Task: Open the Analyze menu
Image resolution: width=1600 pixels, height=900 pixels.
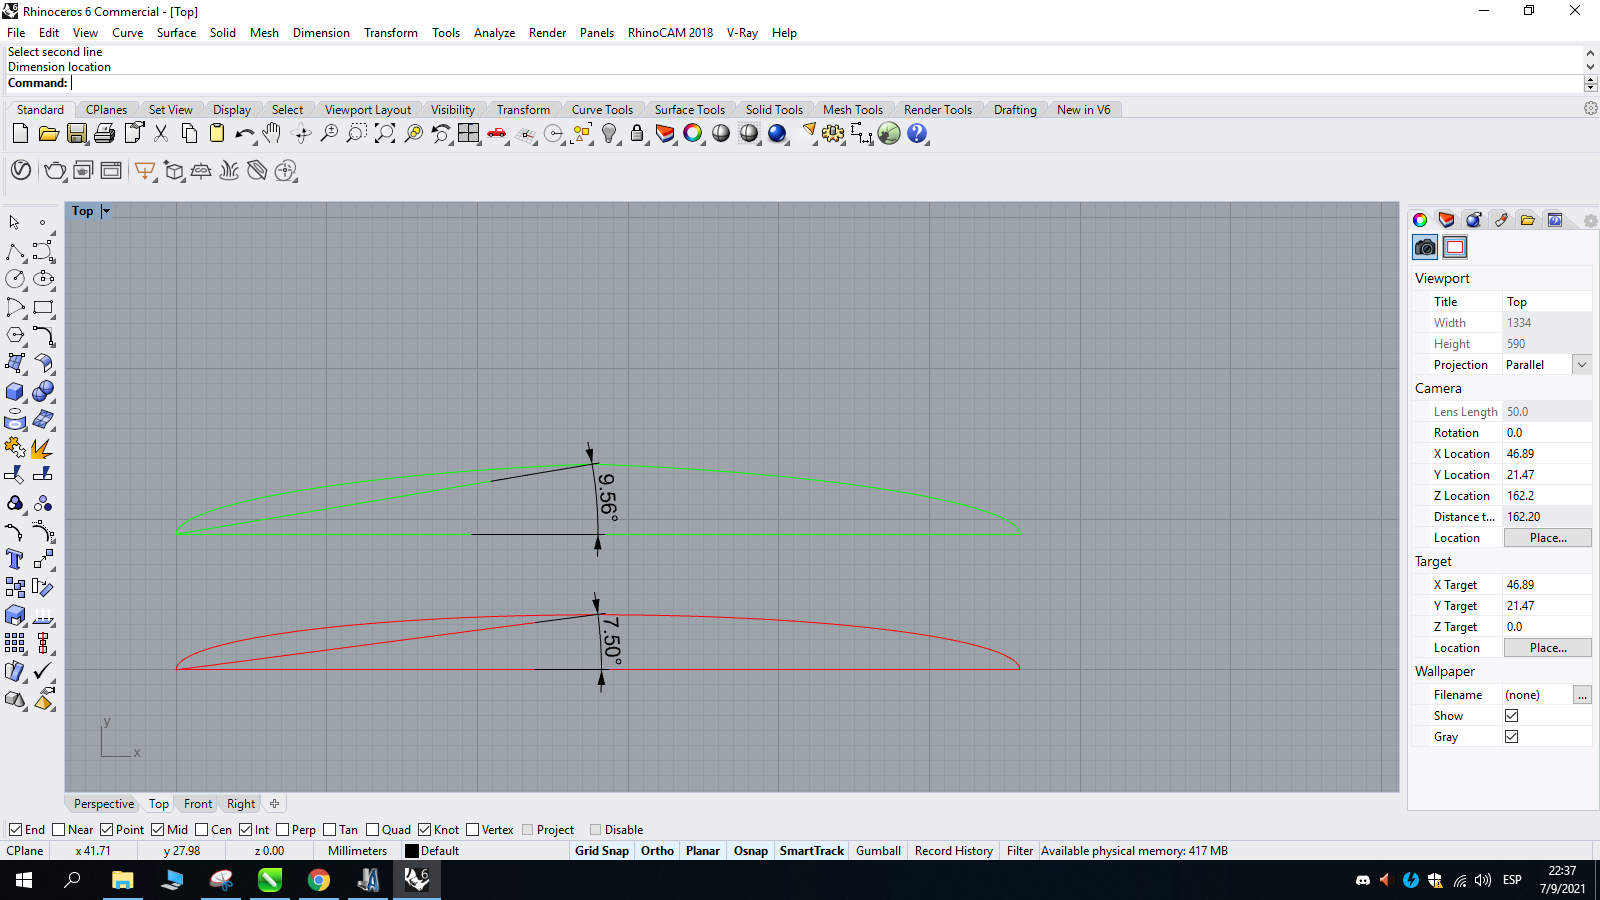Action: tap(494, 33)
